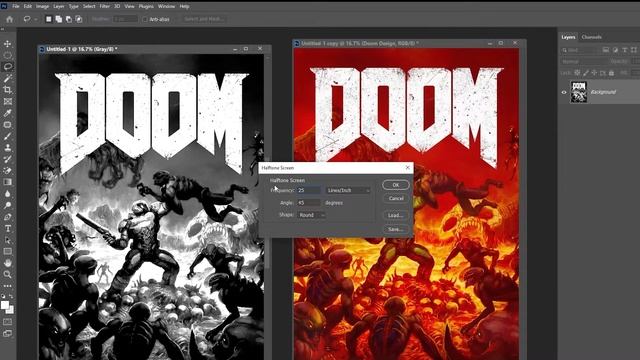
Task: Select the Crop tool
Action: point(7,89)
